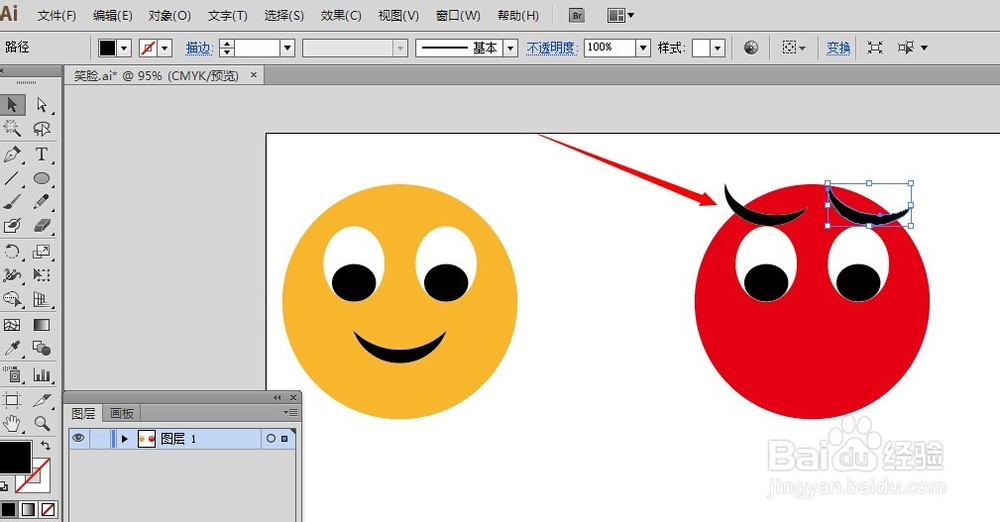Click the 描边 stroke link
The height and width of the screenshot is (522, 1000).
coord(198,48)
